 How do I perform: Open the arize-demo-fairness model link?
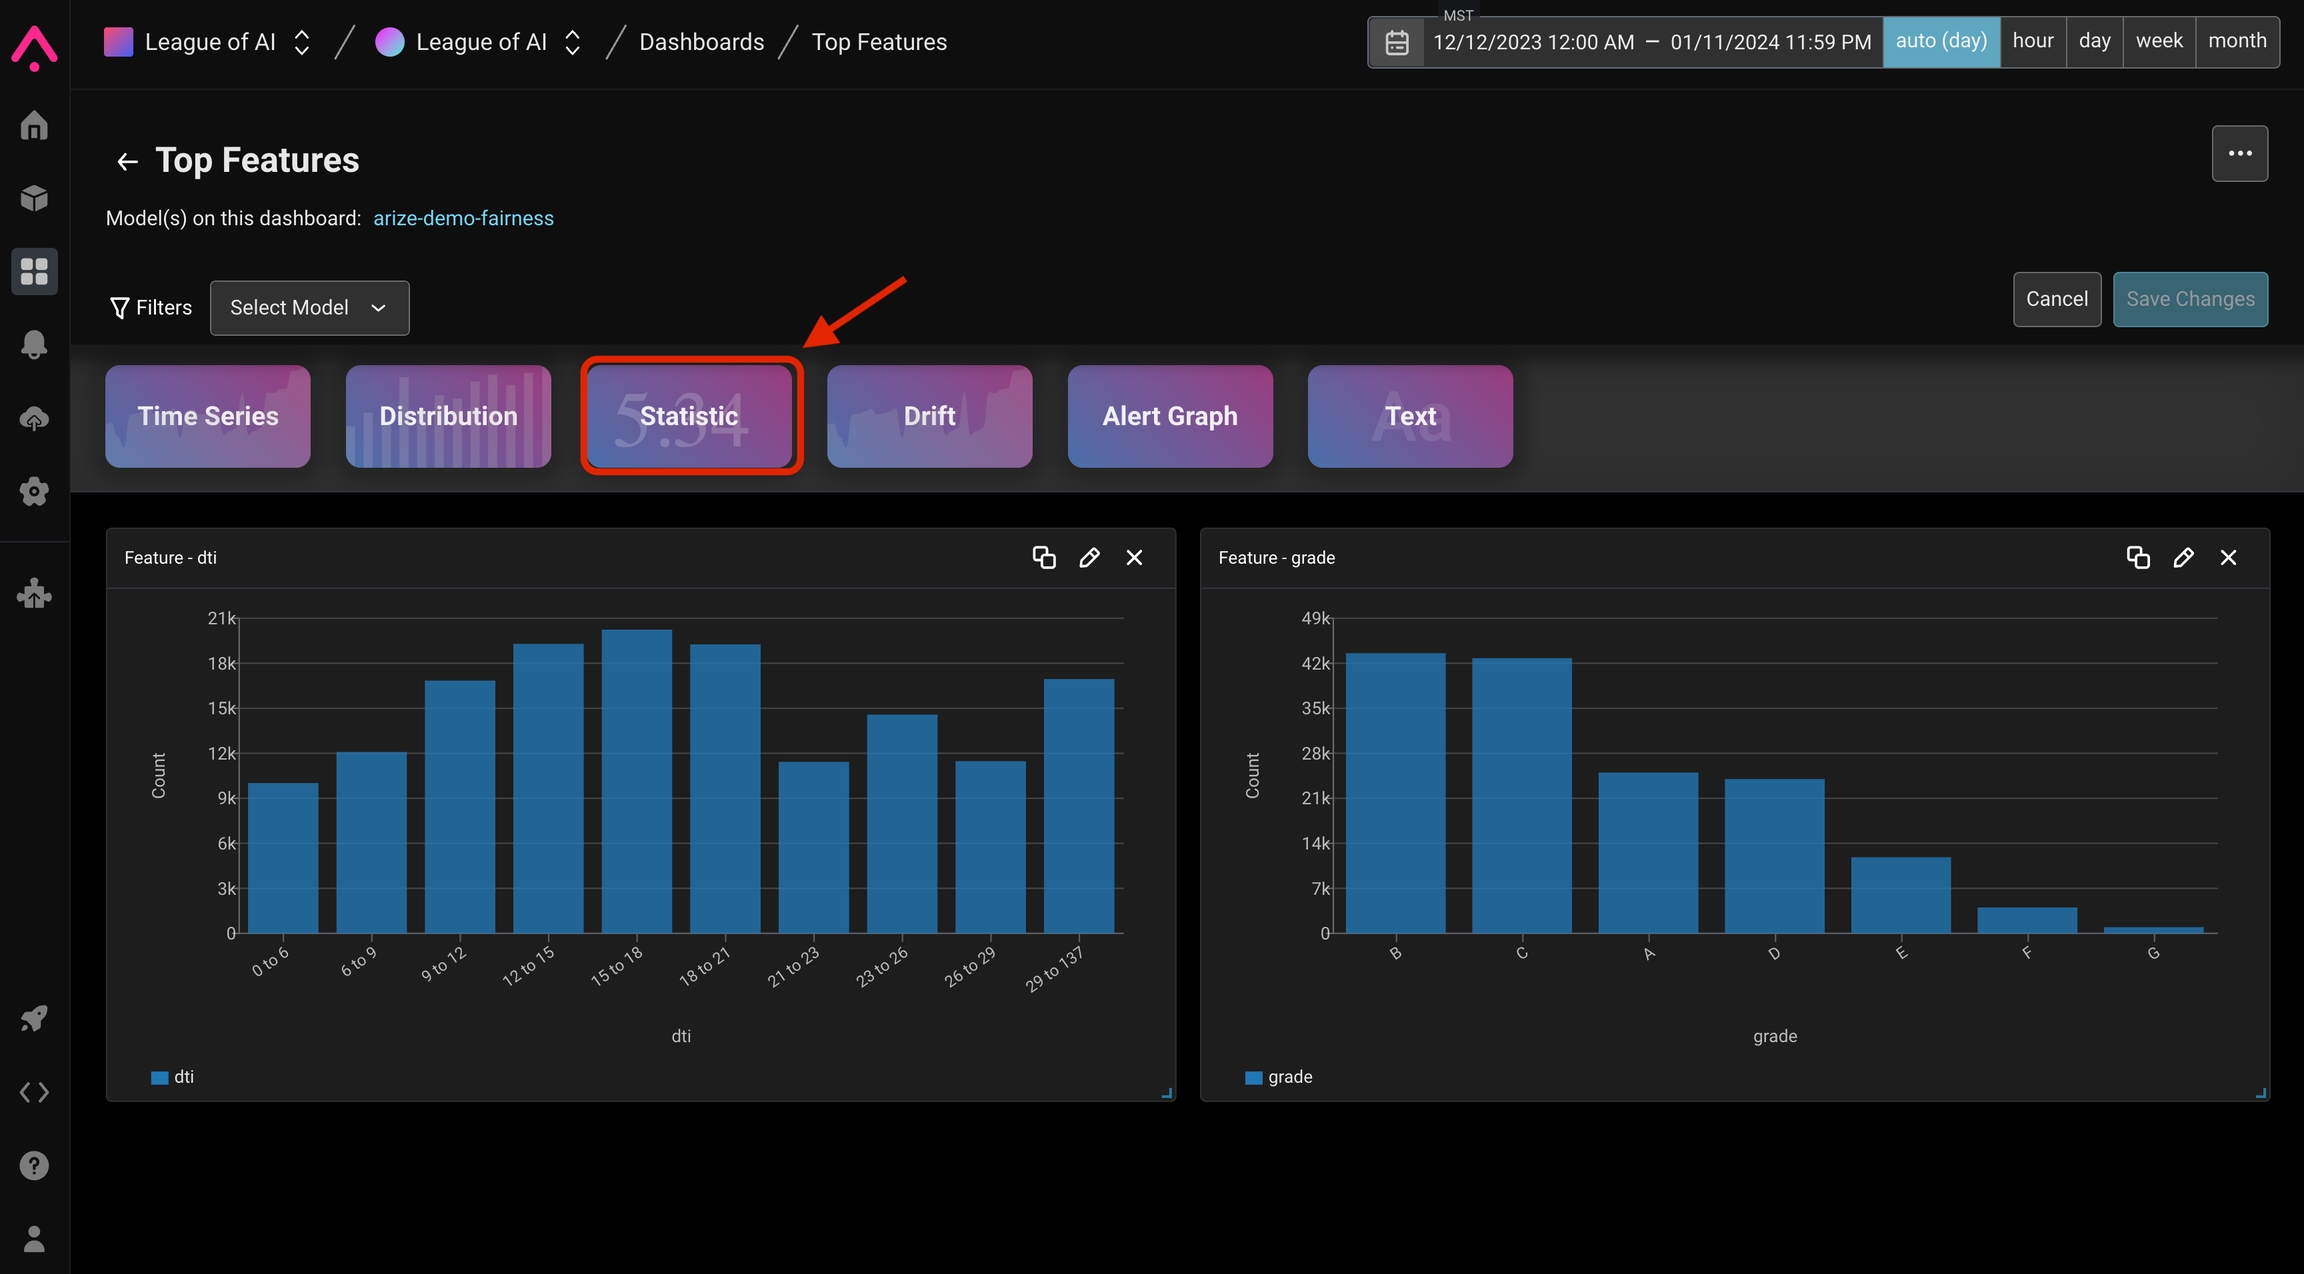coord(463,218)
